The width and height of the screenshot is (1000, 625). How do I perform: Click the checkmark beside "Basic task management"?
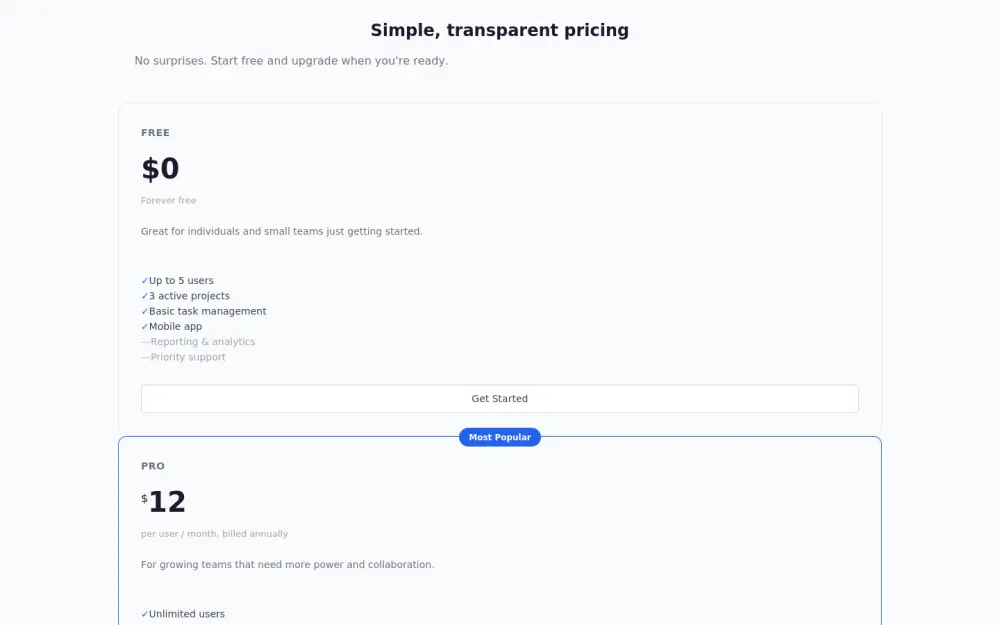pos(145,311)
